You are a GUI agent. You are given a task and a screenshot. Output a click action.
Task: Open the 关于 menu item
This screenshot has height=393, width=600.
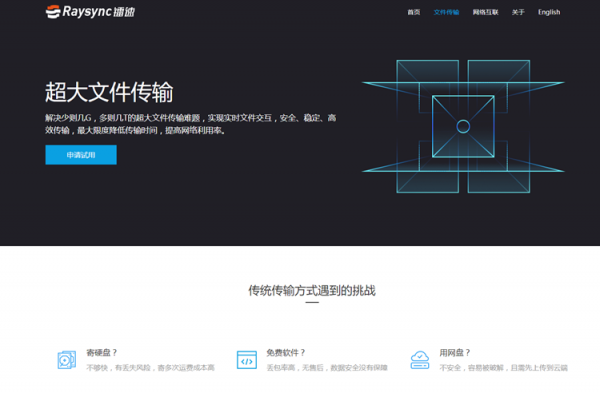[518, 12]
